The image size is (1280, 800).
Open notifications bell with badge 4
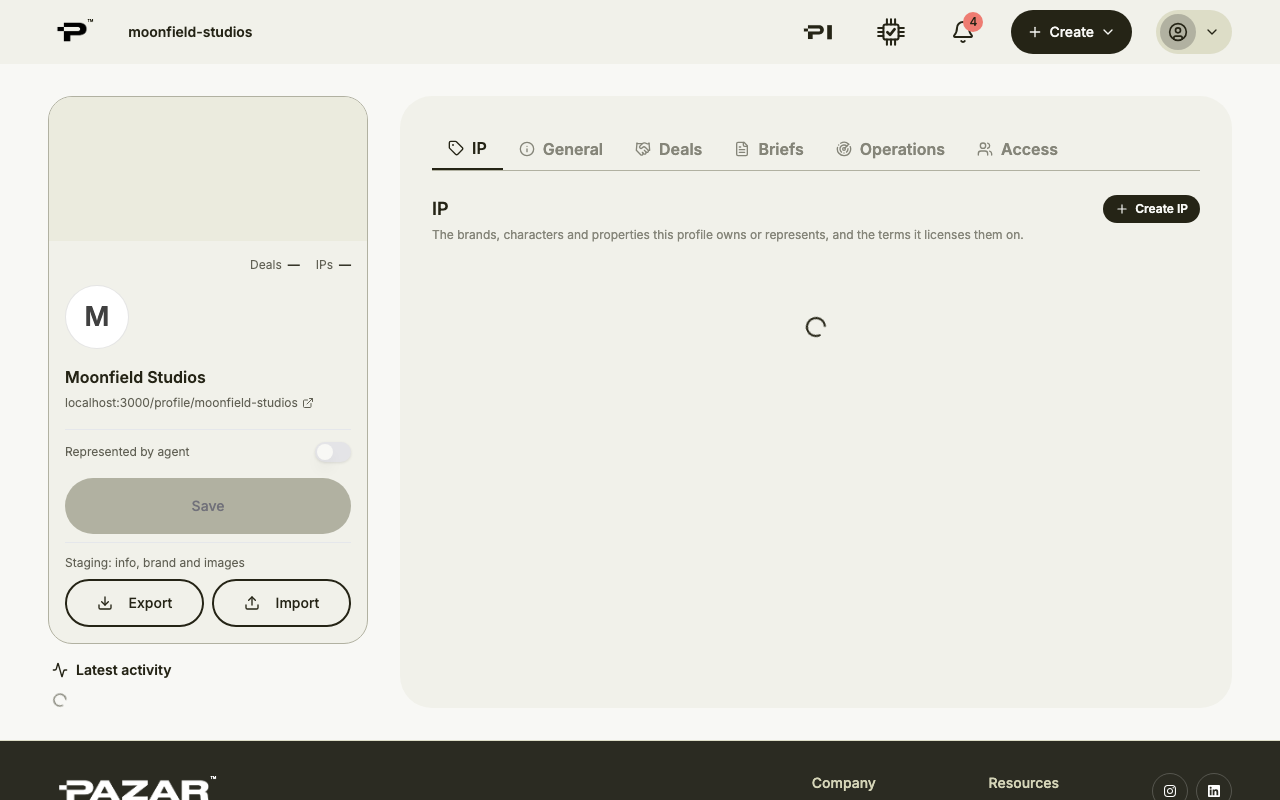pos(963,31)
